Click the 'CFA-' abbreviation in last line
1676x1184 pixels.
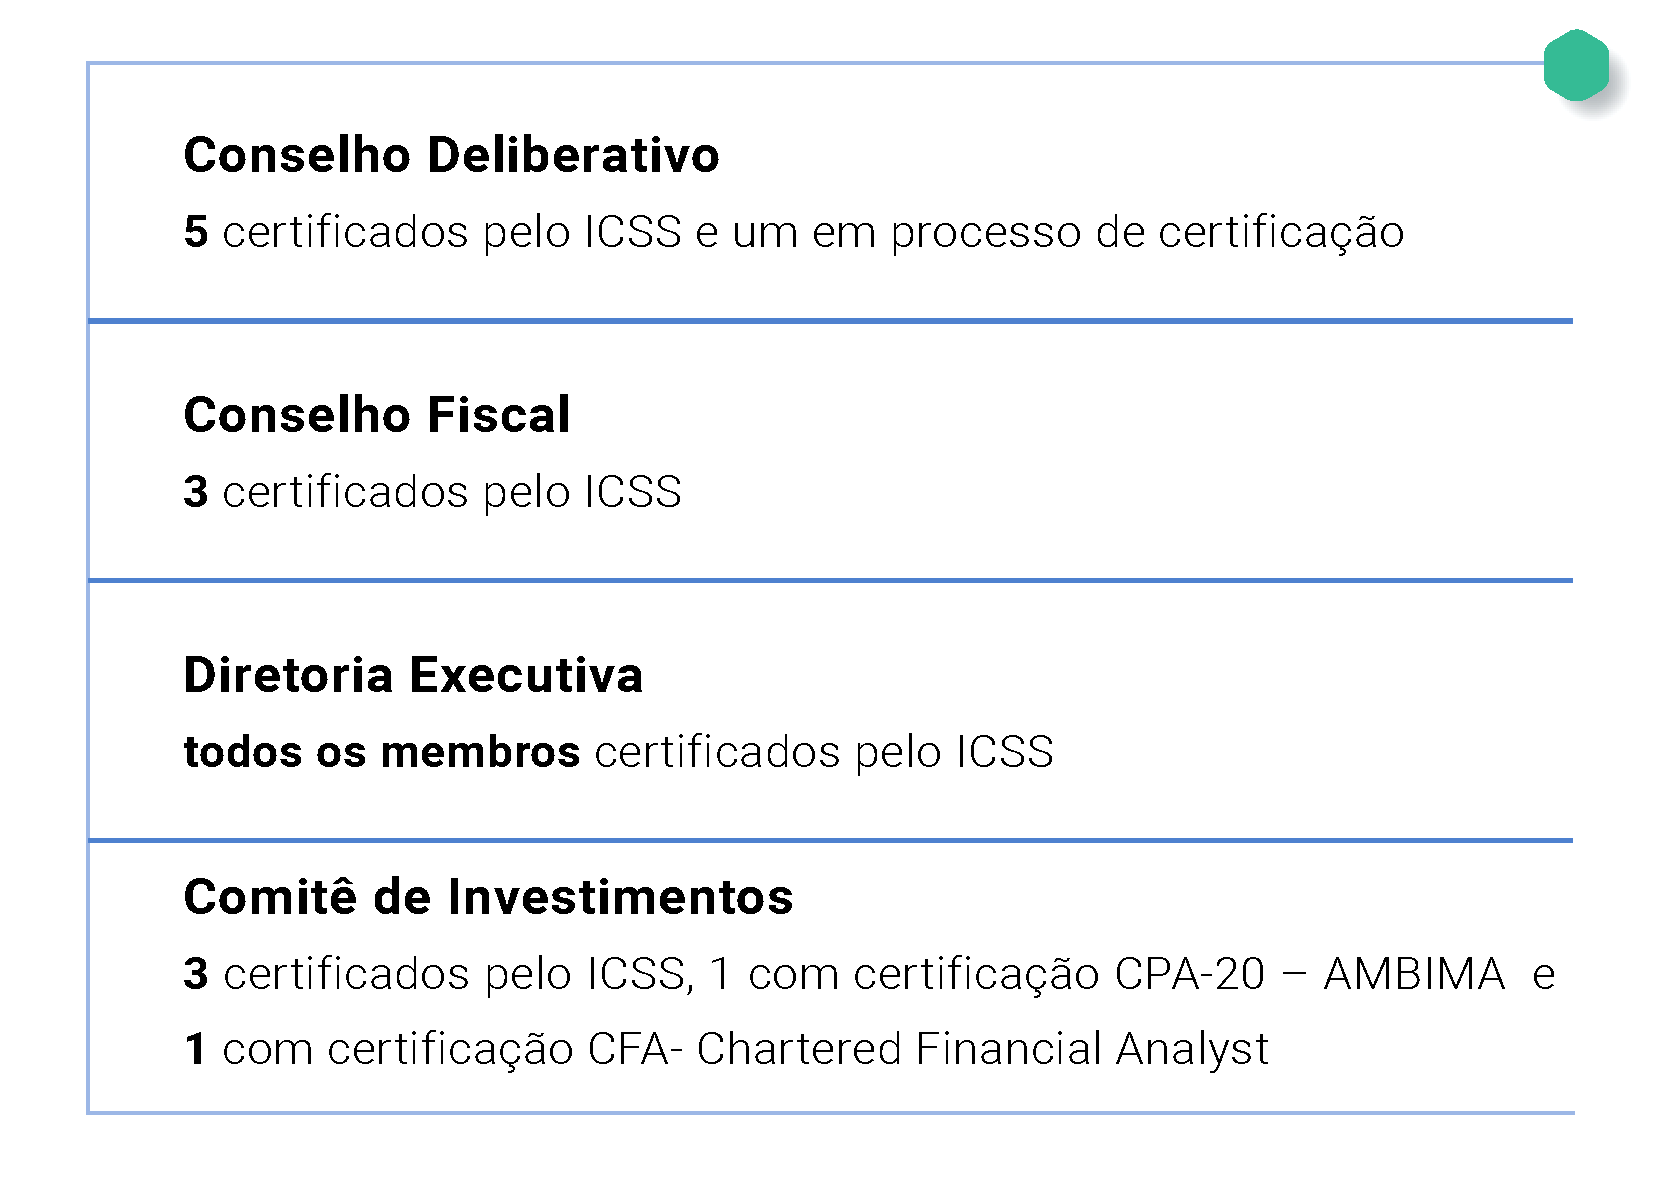pyautogui.click(x=635, y=1049)
